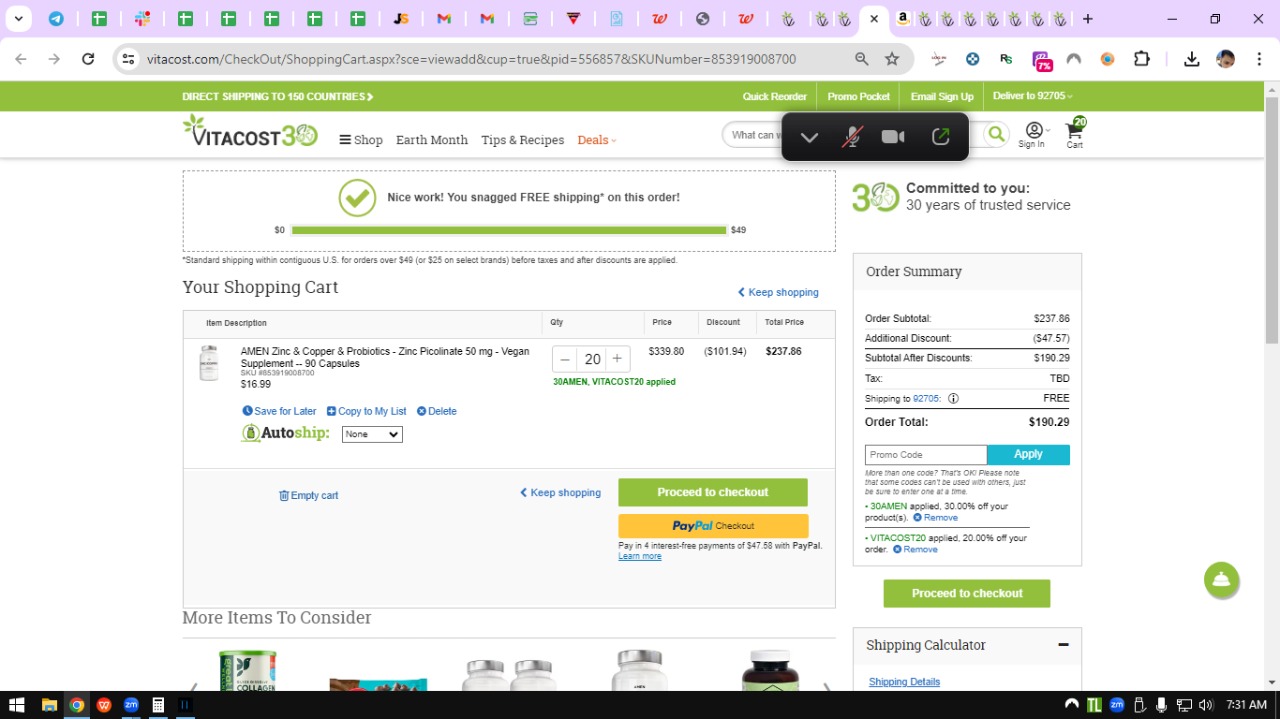Click Copy to My List
The height and width of the screenshot is (719, 1280).
(x=366, y=411)
